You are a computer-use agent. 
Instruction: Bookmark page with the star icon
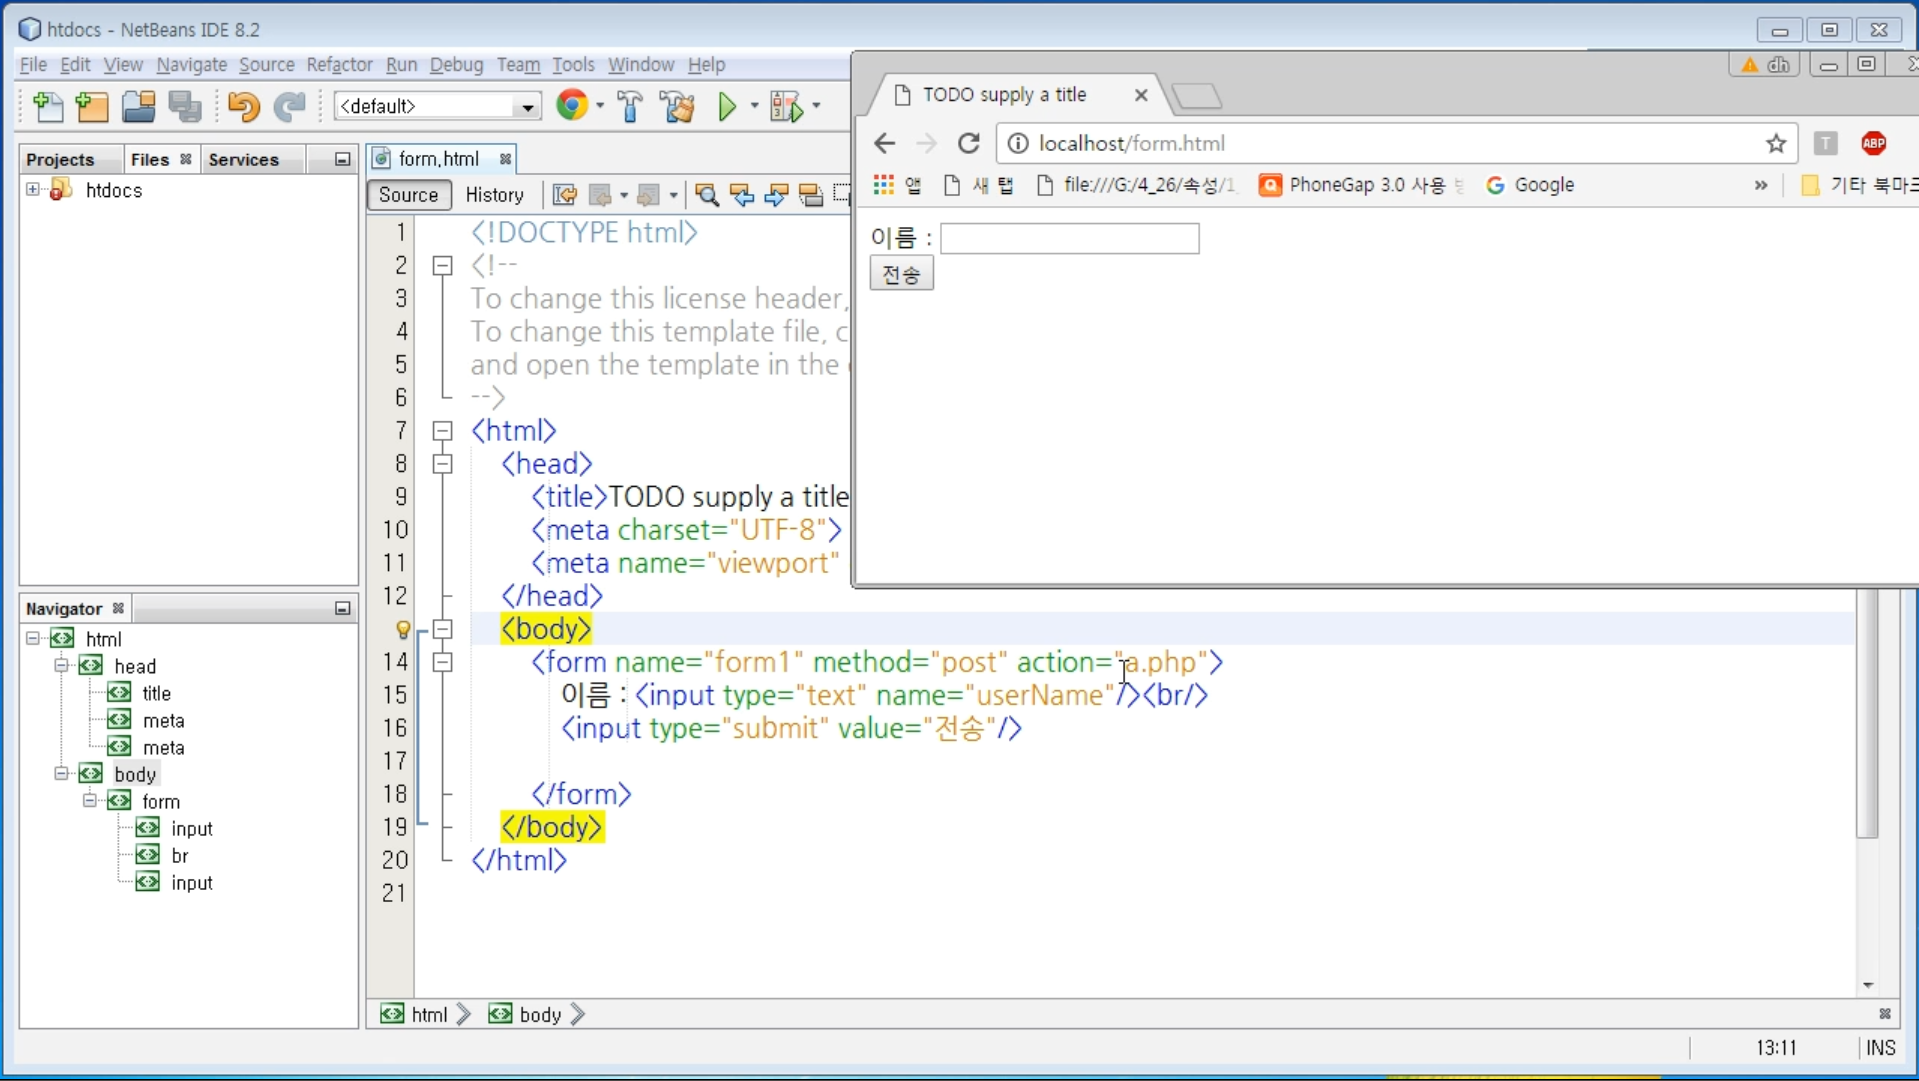[x=1776, y=143]
